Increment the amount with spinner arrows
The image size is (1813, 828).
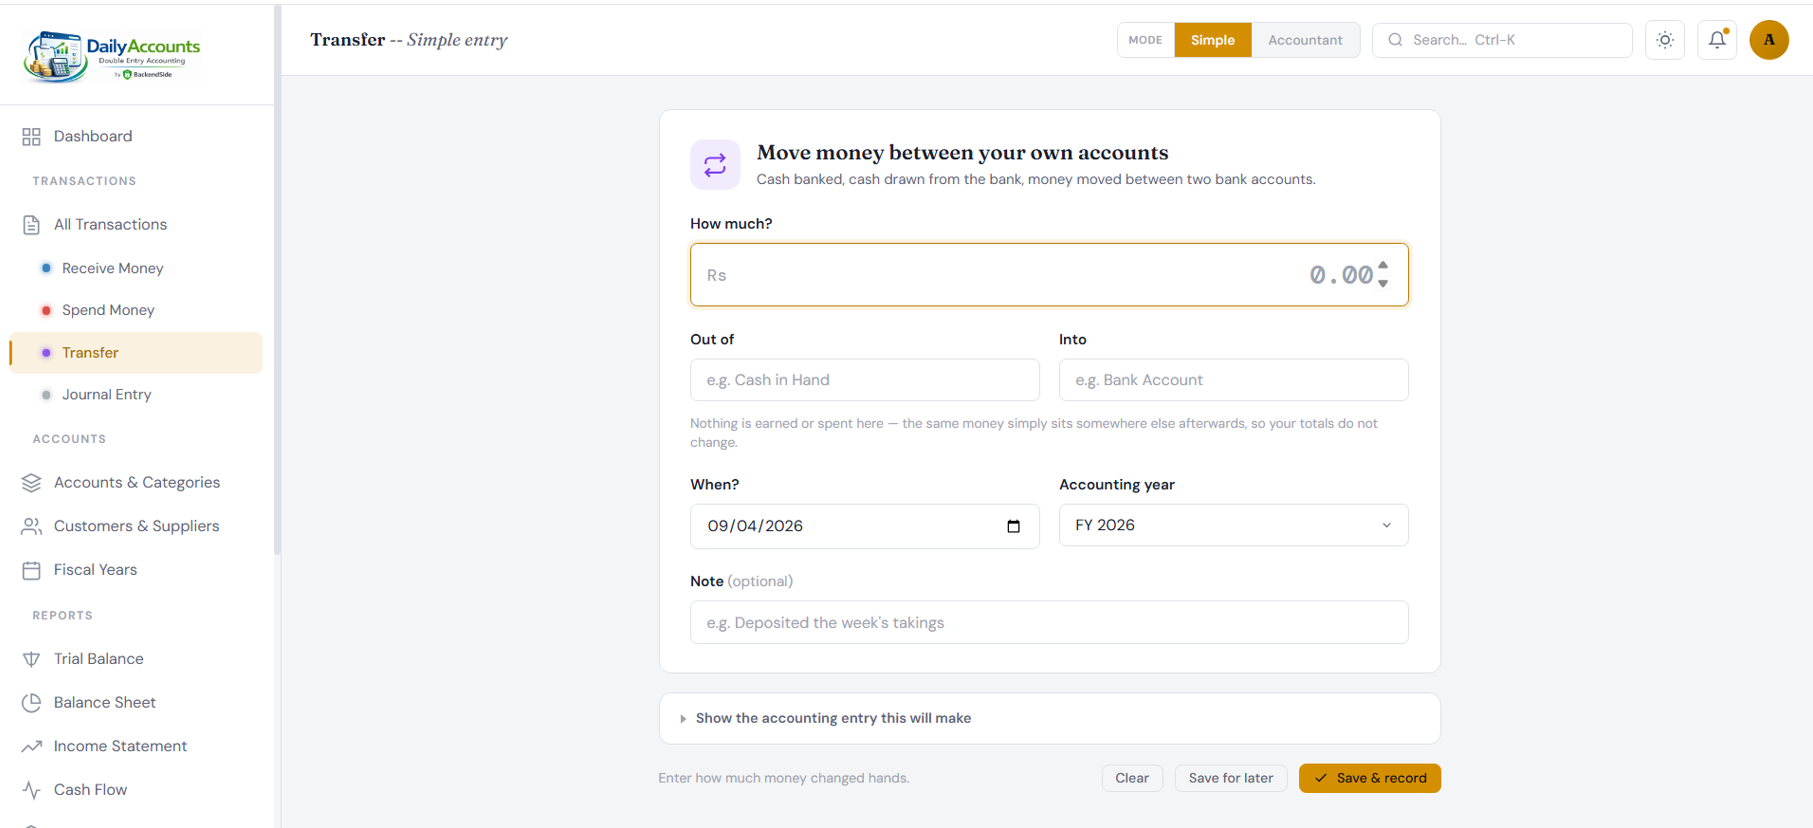[x=1383, y=266]
